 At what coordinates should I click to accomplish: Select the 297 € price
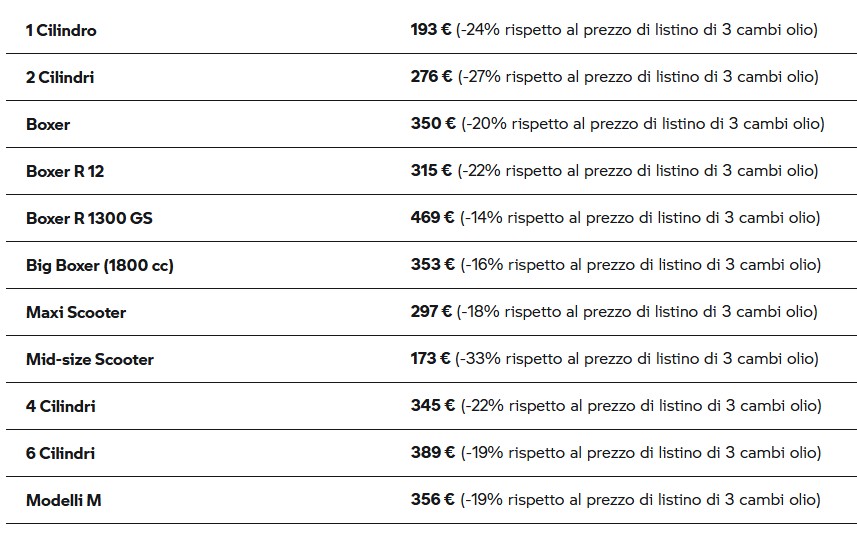click(x=432, y=311)
